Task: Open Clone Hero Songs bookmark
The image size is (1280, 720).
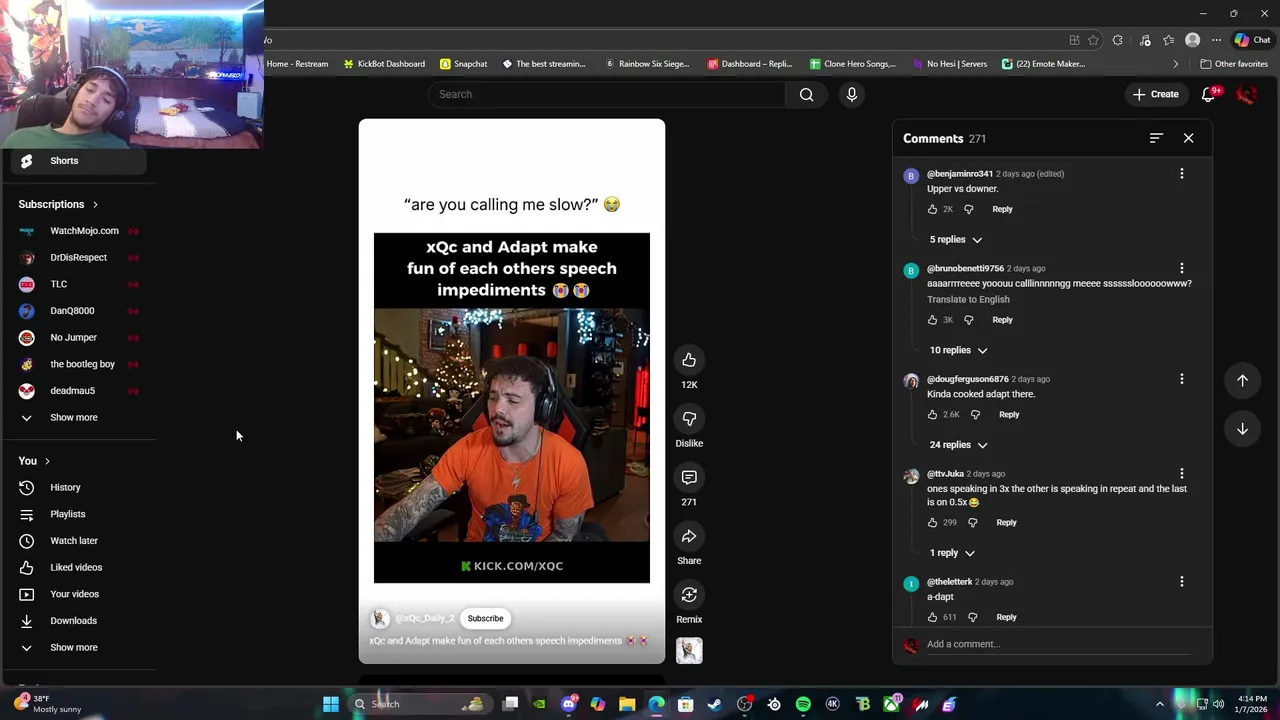Action: coord(853,64)
